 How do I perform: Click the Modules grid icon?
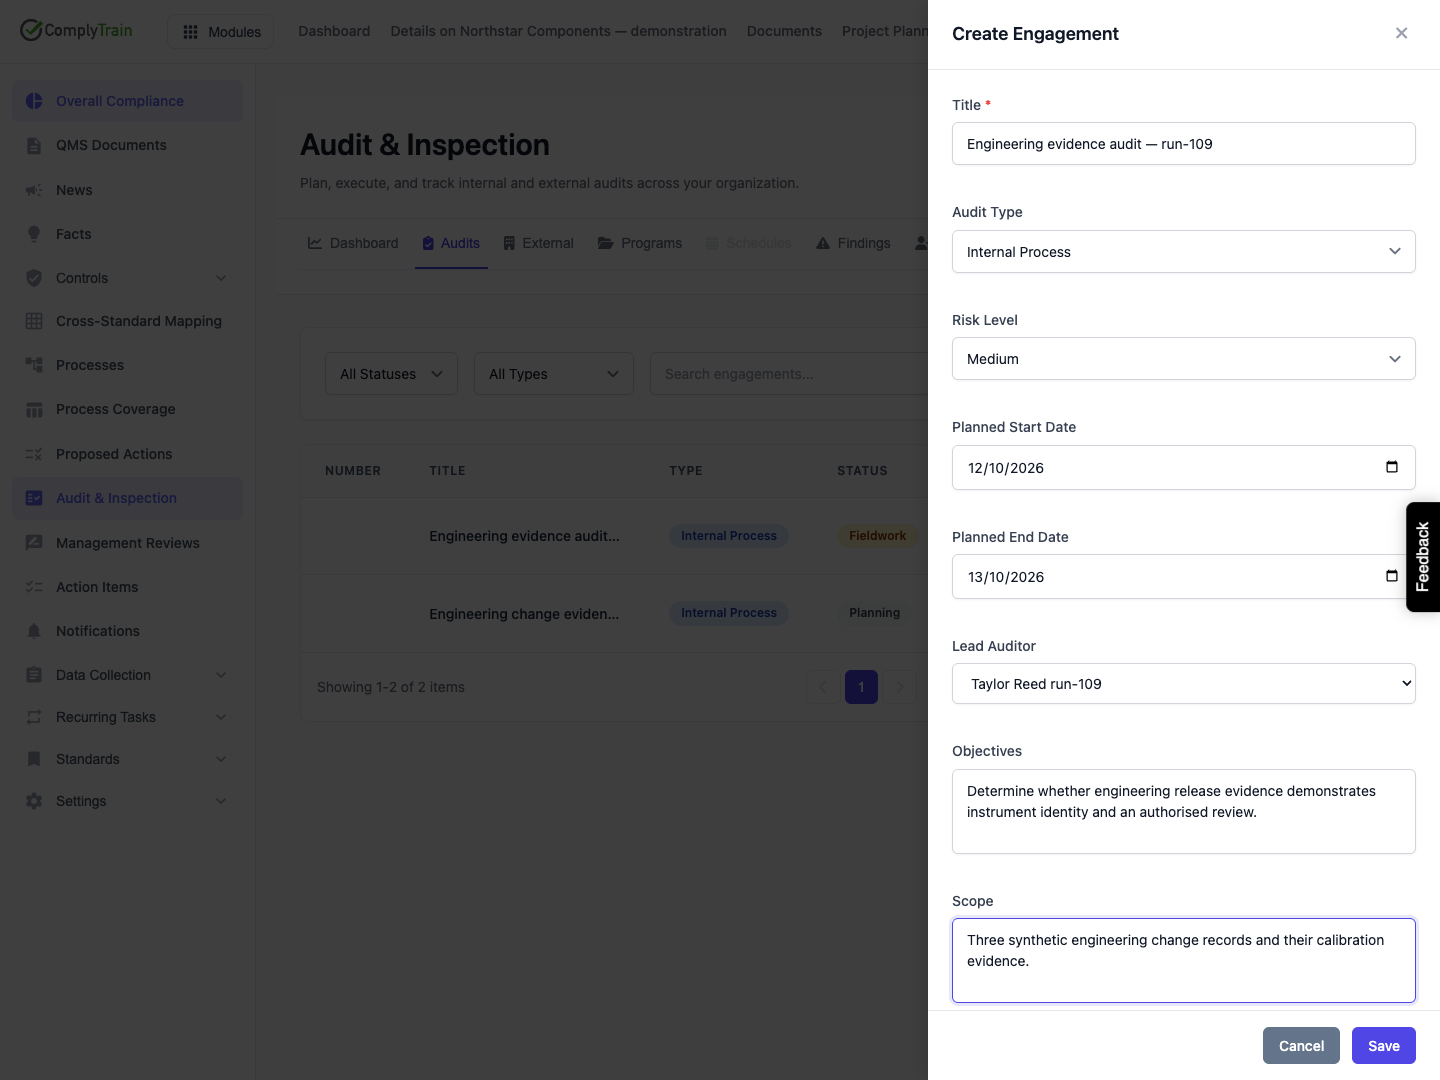tap(190, 32)
